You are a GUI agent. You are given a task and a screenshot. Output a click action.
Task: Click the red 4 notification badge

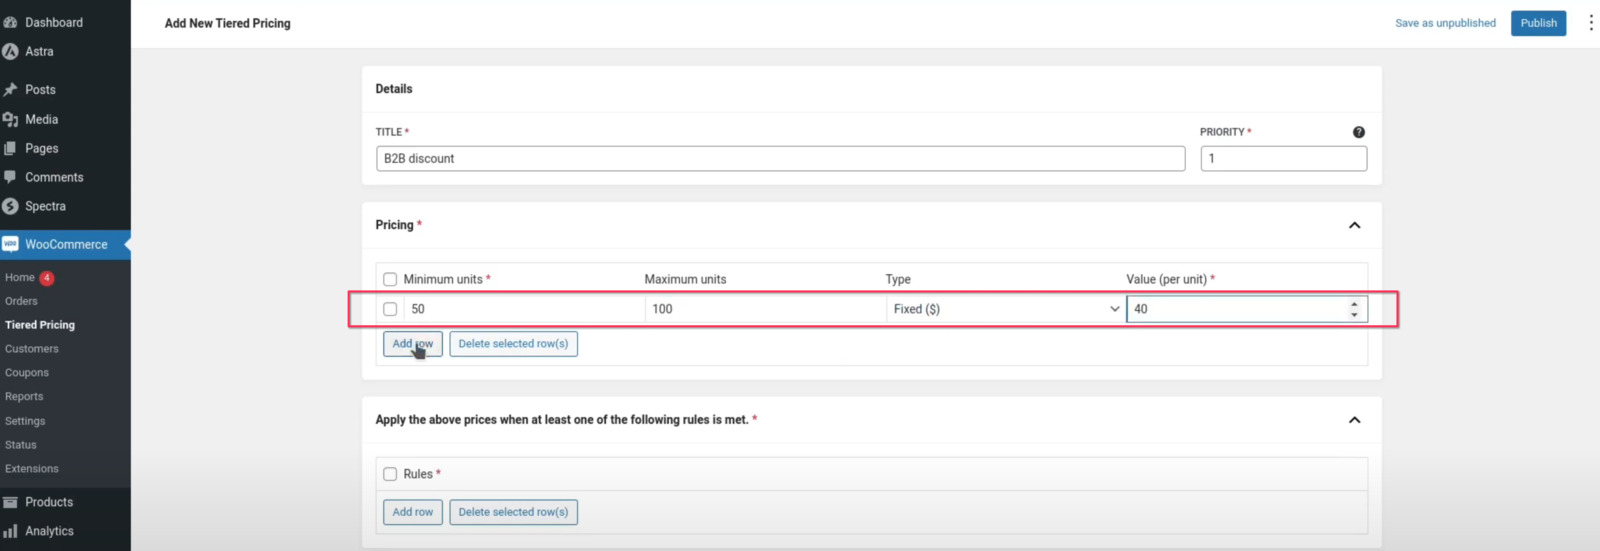point(47,278)
